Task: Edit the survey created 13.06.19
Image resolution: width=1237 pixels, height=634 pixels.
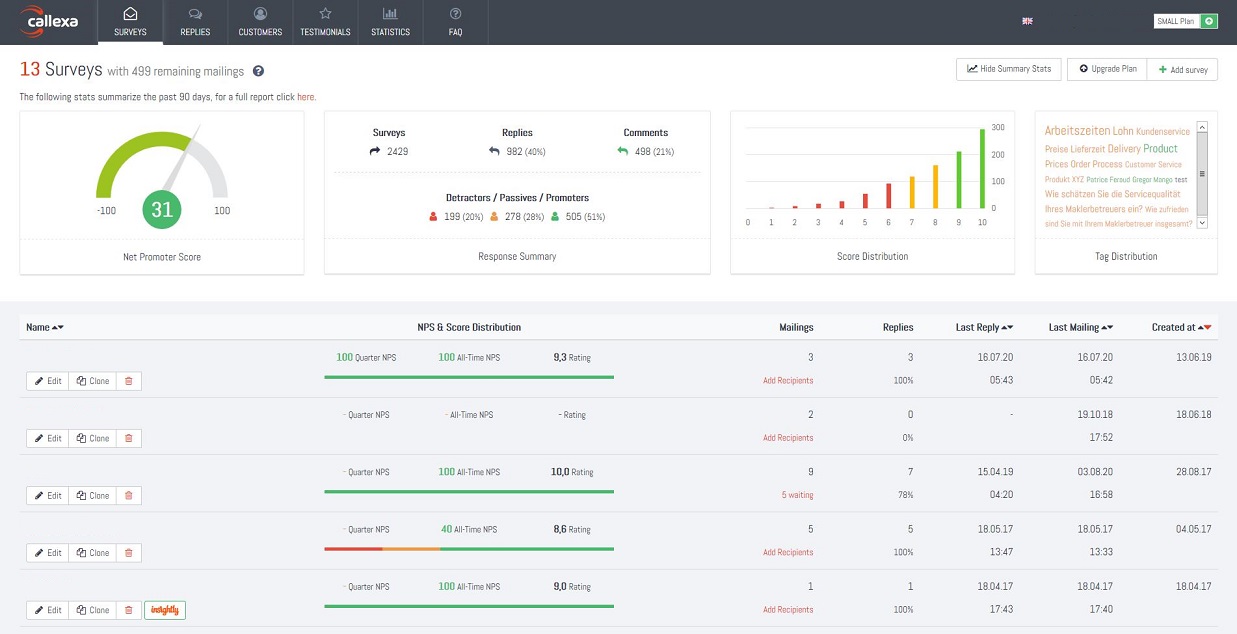Action: click(x=47, y=381)
